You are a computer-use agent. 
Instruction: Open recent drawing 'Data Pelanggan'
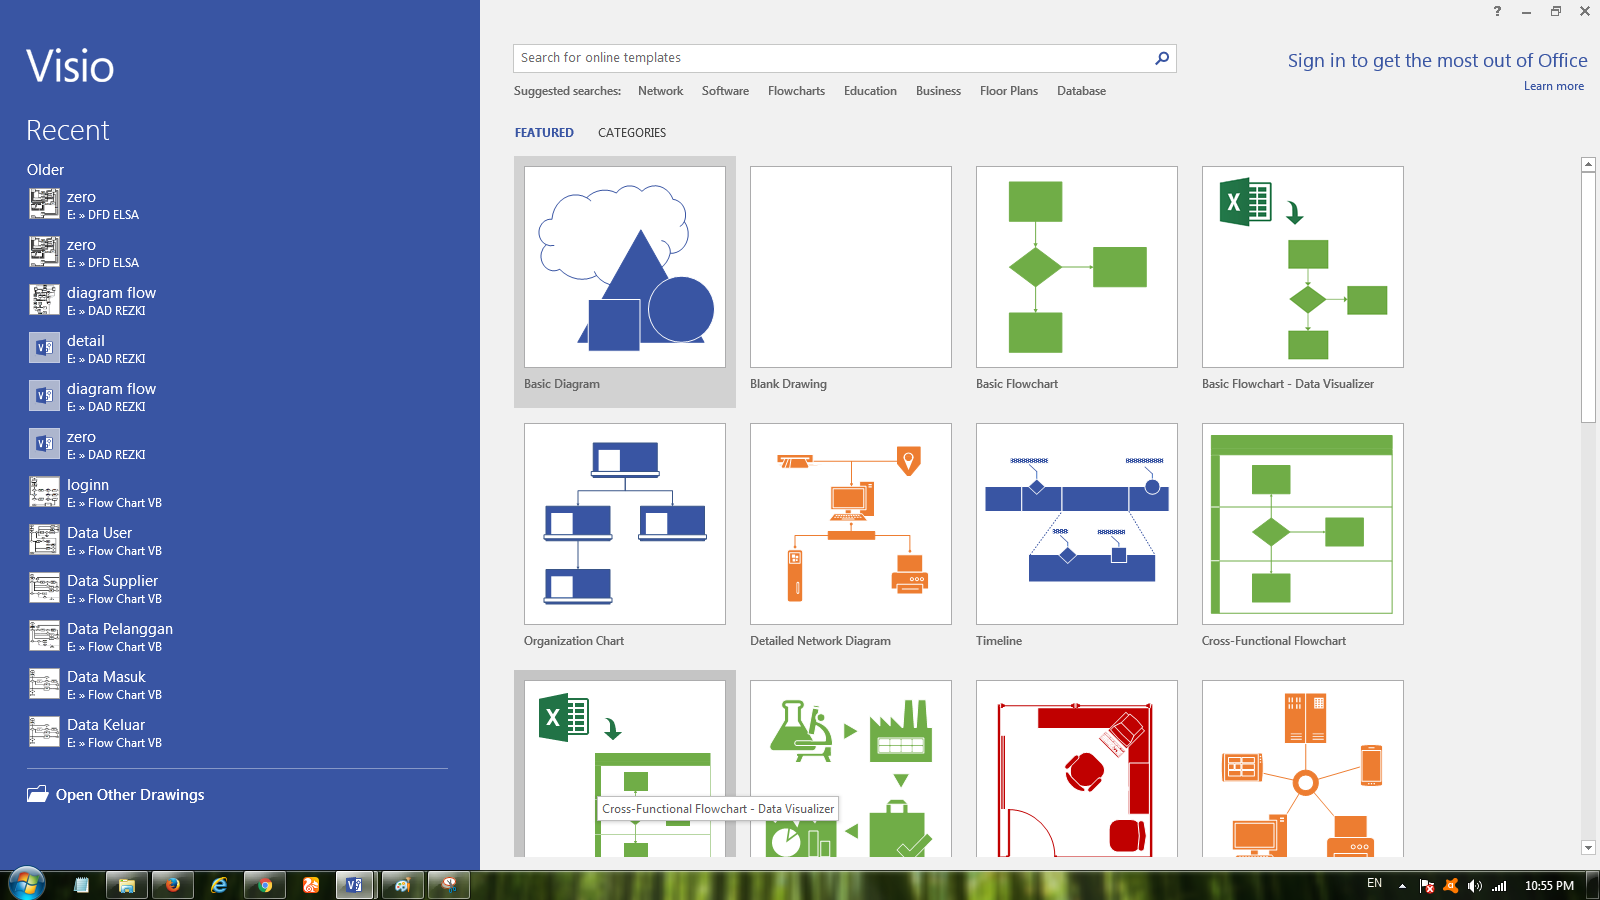click(x=238, y=636)
